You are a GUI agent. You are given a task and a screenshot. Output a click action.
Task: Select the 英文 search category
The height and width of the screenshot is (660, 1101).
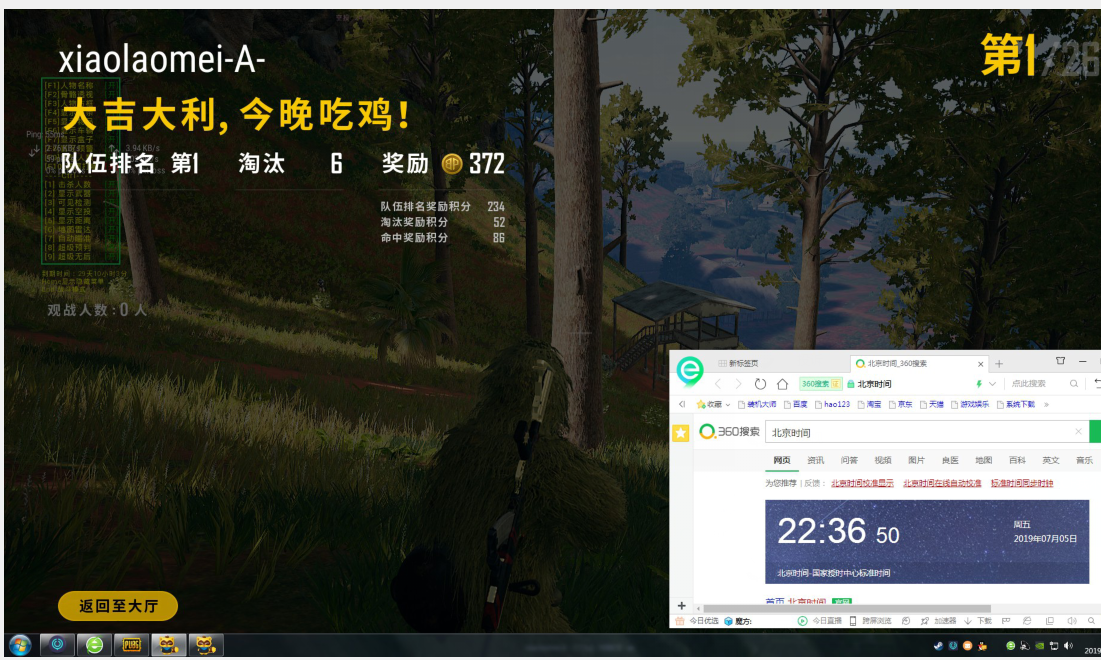coord(1050,461)
